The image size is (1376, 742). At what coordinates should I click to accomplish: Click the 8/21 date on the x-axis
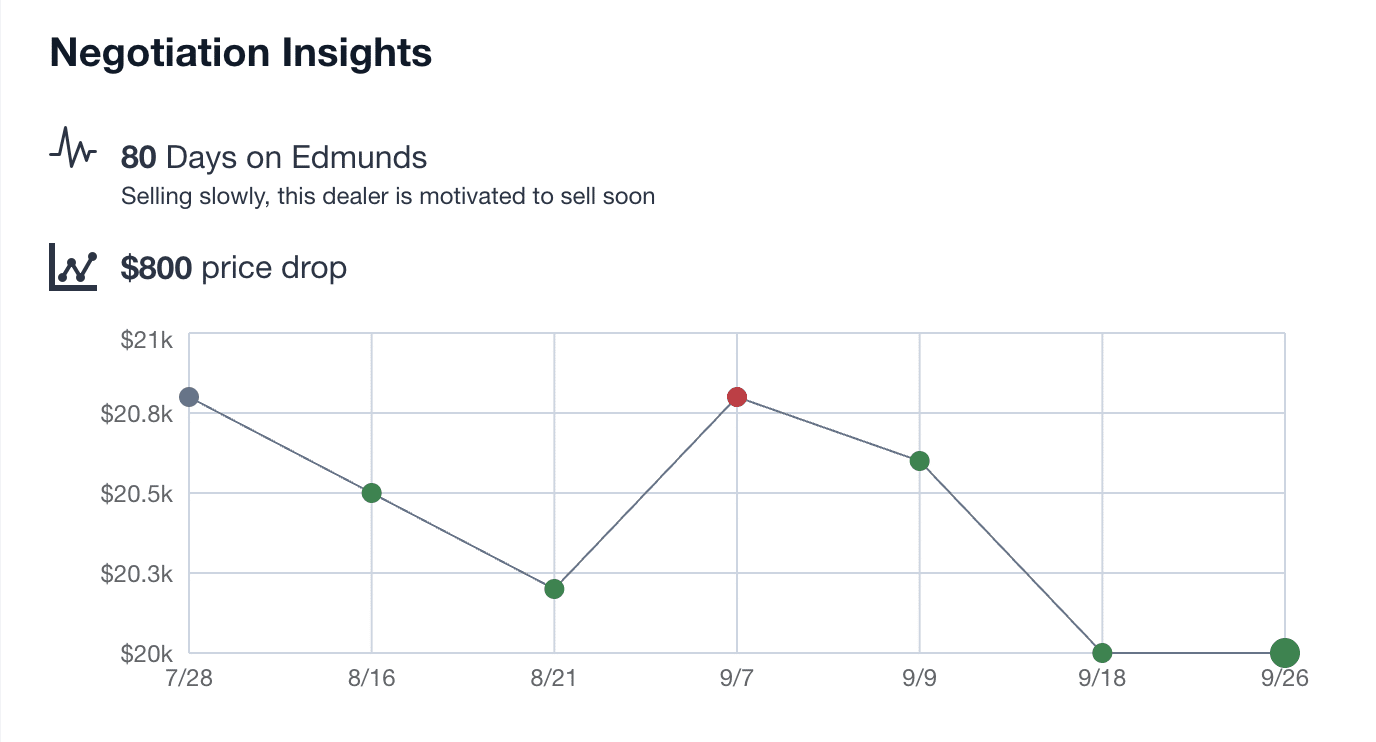coord(554,678)
